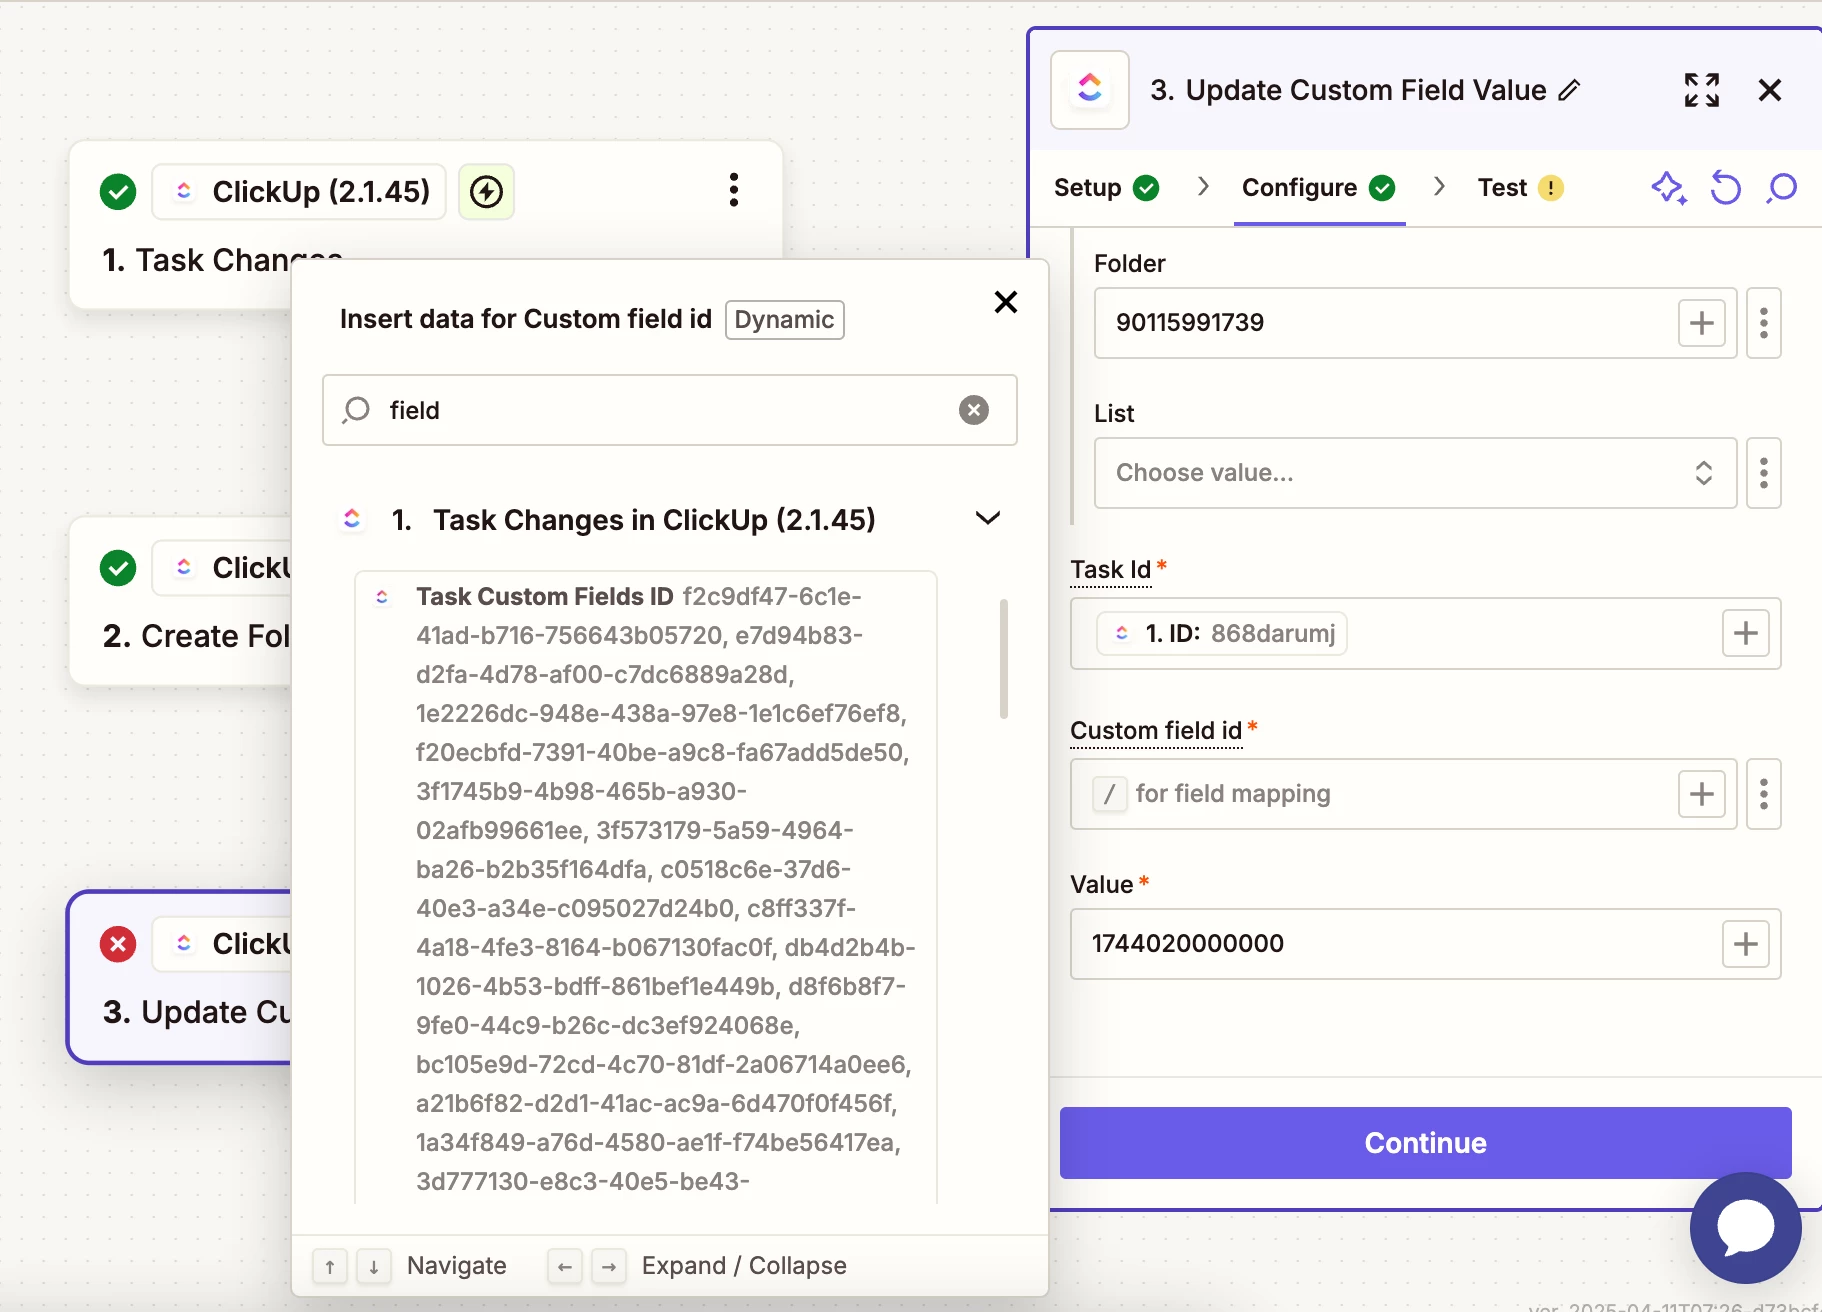Clear the 'field' search text

pos(974,410)
